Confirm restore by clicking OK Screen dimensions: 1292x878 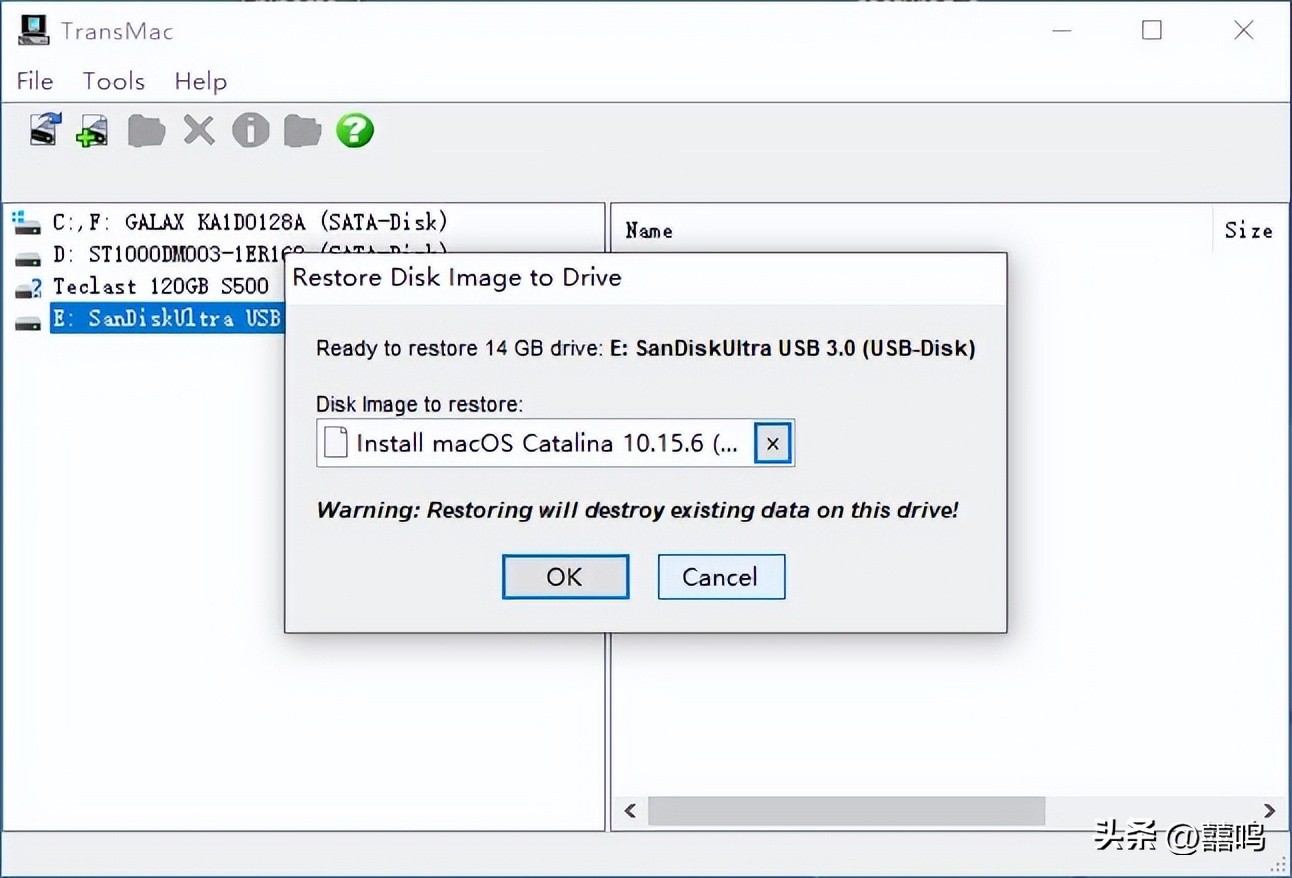point(564,576)
